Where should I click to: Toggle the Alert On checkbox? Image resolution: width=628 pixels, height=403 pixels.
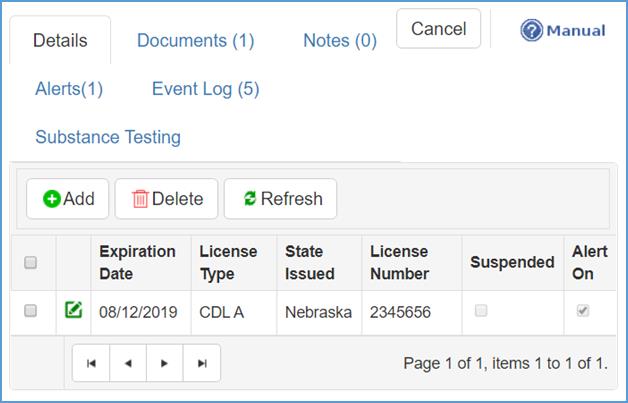coord(583,311)
